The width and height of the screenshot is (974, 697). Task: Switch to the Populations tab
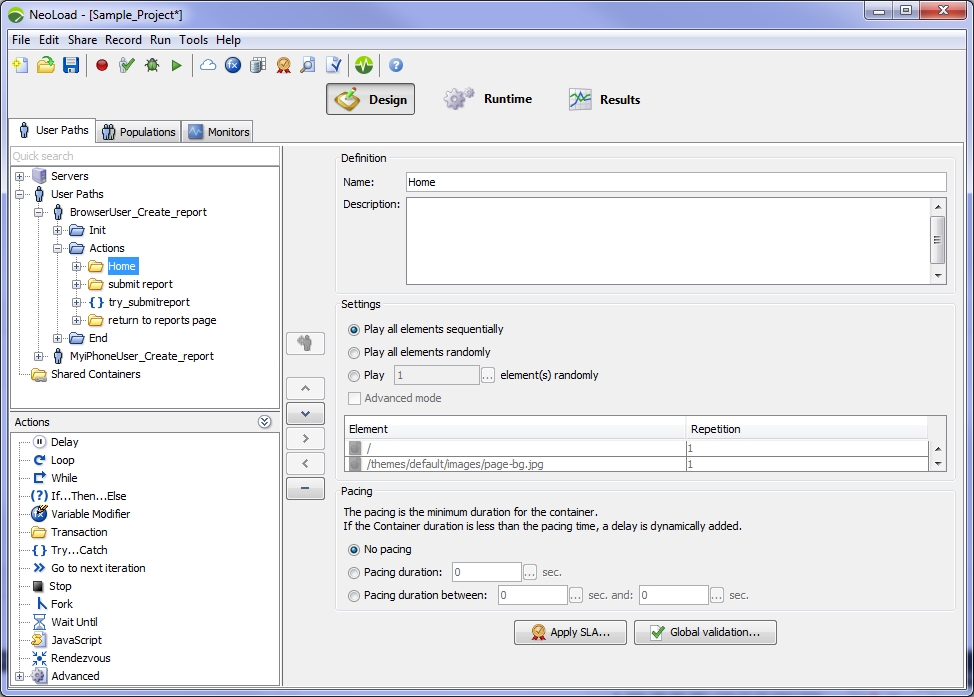point(138,132)
